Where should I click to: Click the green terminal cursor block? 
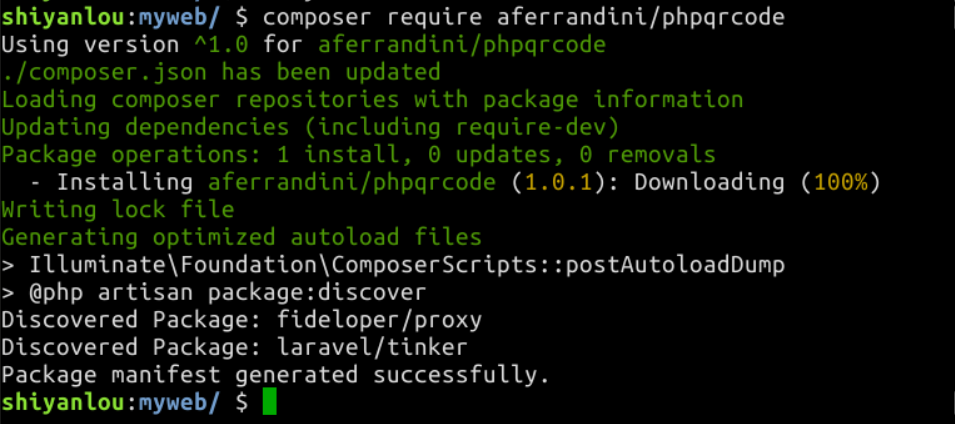click(269, 401)
